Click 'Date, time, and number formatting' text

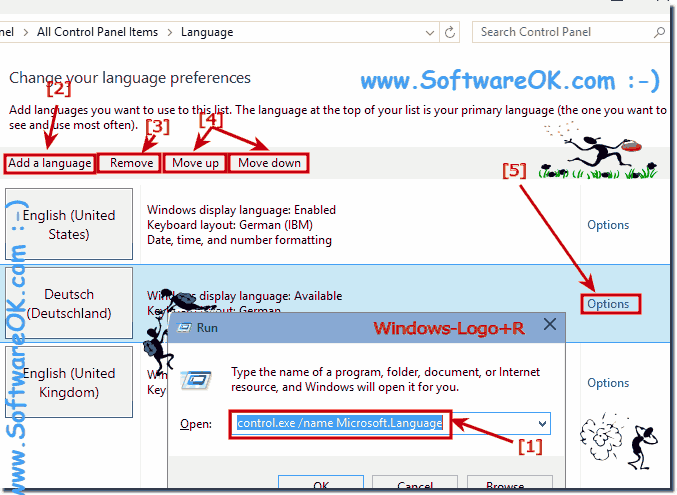coord(240,240)
